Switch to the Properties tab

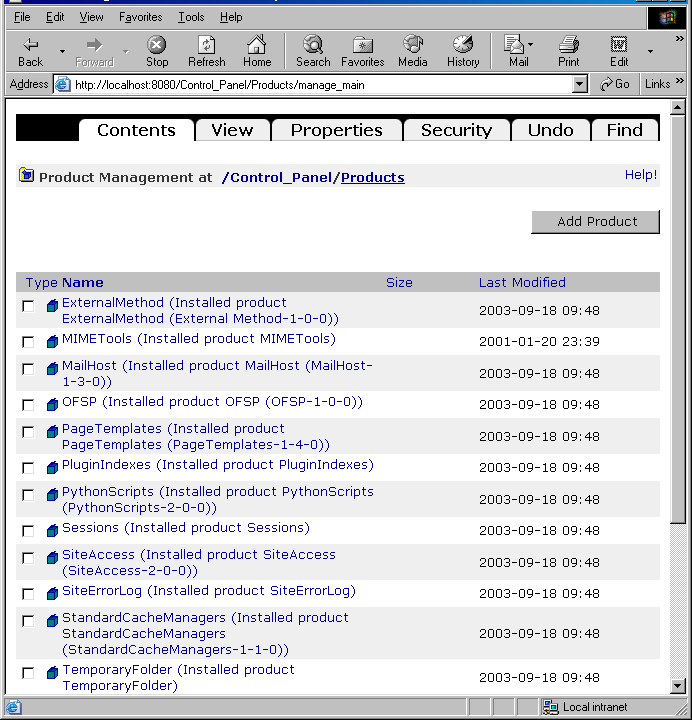337,130
